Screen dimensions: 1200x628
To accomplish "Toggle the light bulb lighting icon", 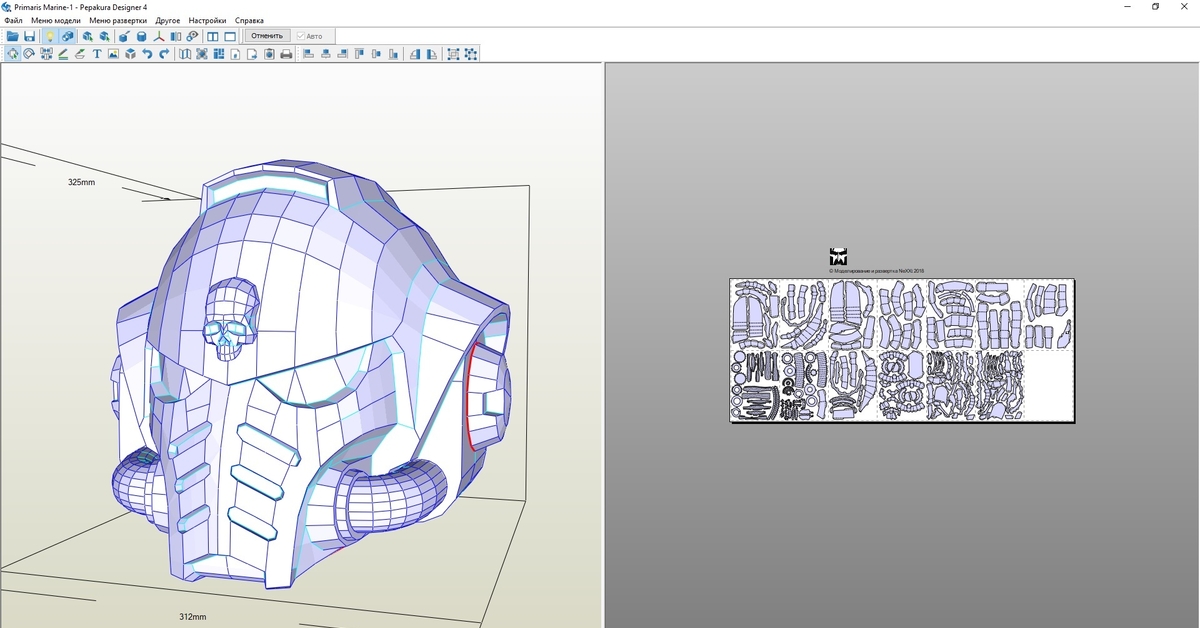I will [x=49, y=36].
